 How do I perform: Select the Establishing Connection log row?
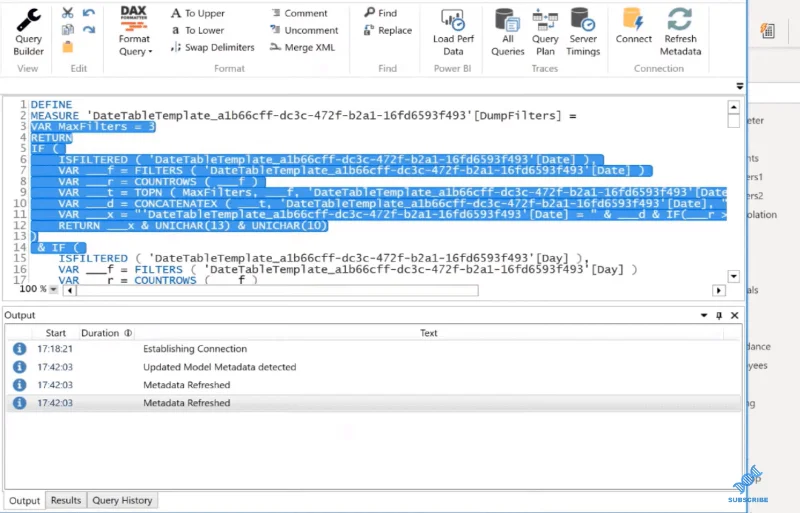pos(373,349)
